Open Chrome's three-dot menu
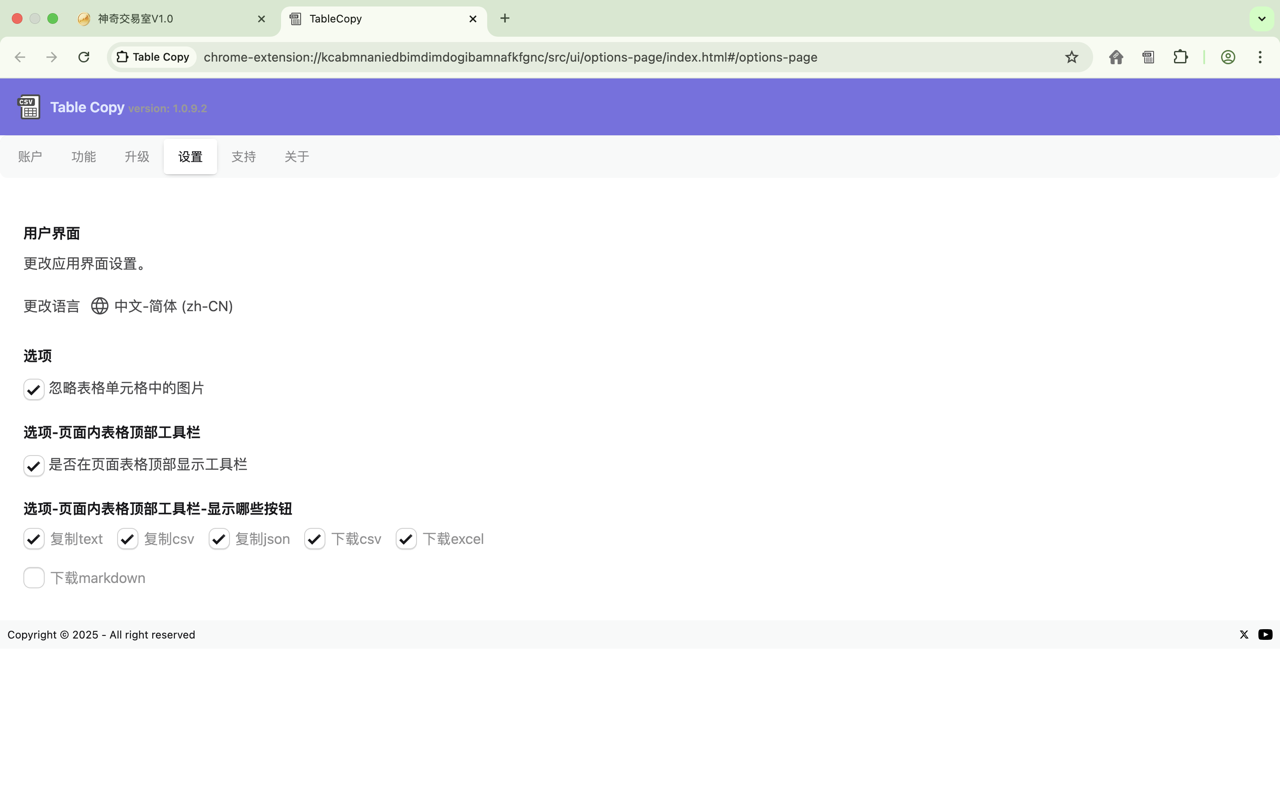The width and height of the screenshot is (1280, 800). point(1260,57)
